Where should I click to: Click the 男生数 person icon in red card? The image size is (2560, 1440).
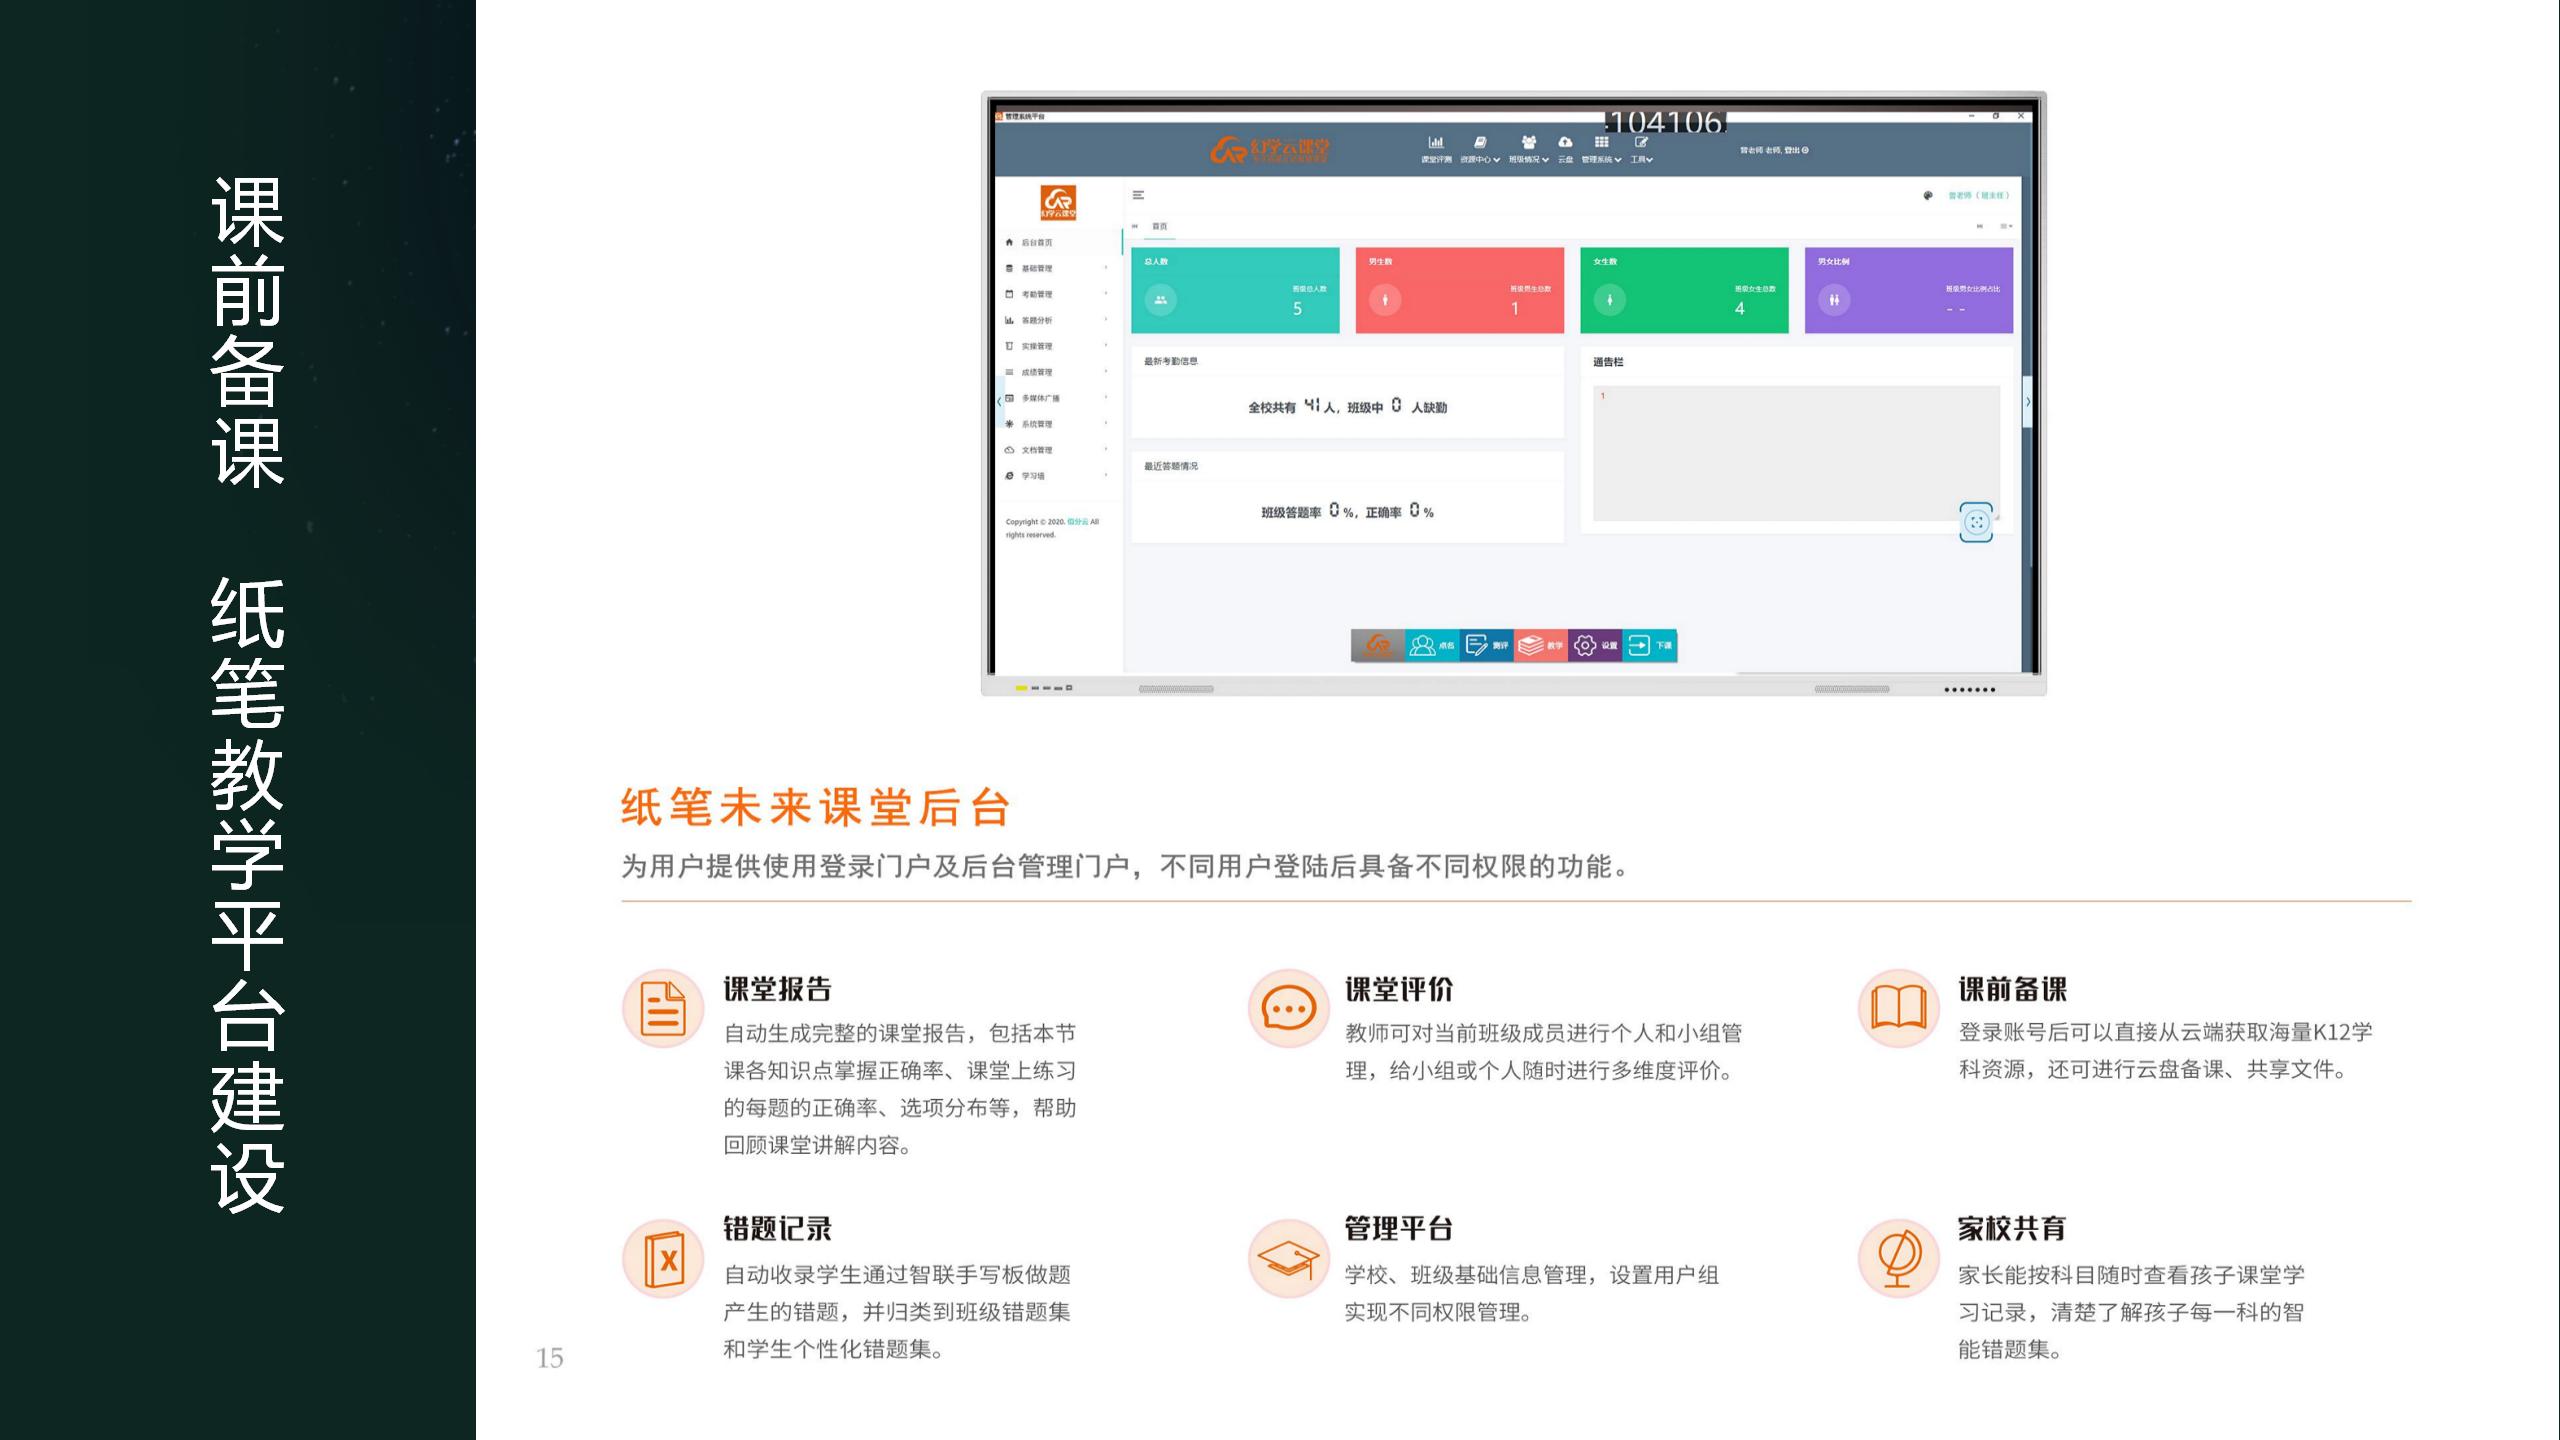pos(1385,299)
